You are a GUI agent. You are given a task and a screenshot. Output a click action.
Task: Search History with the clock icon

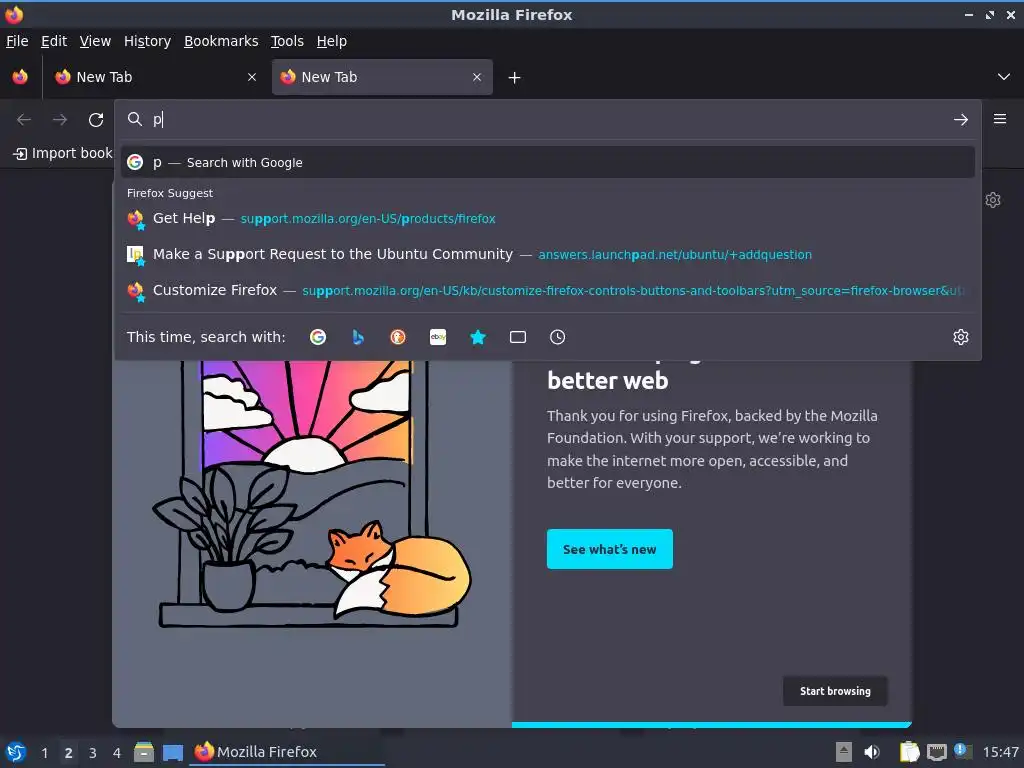click(x=558, y=337)
